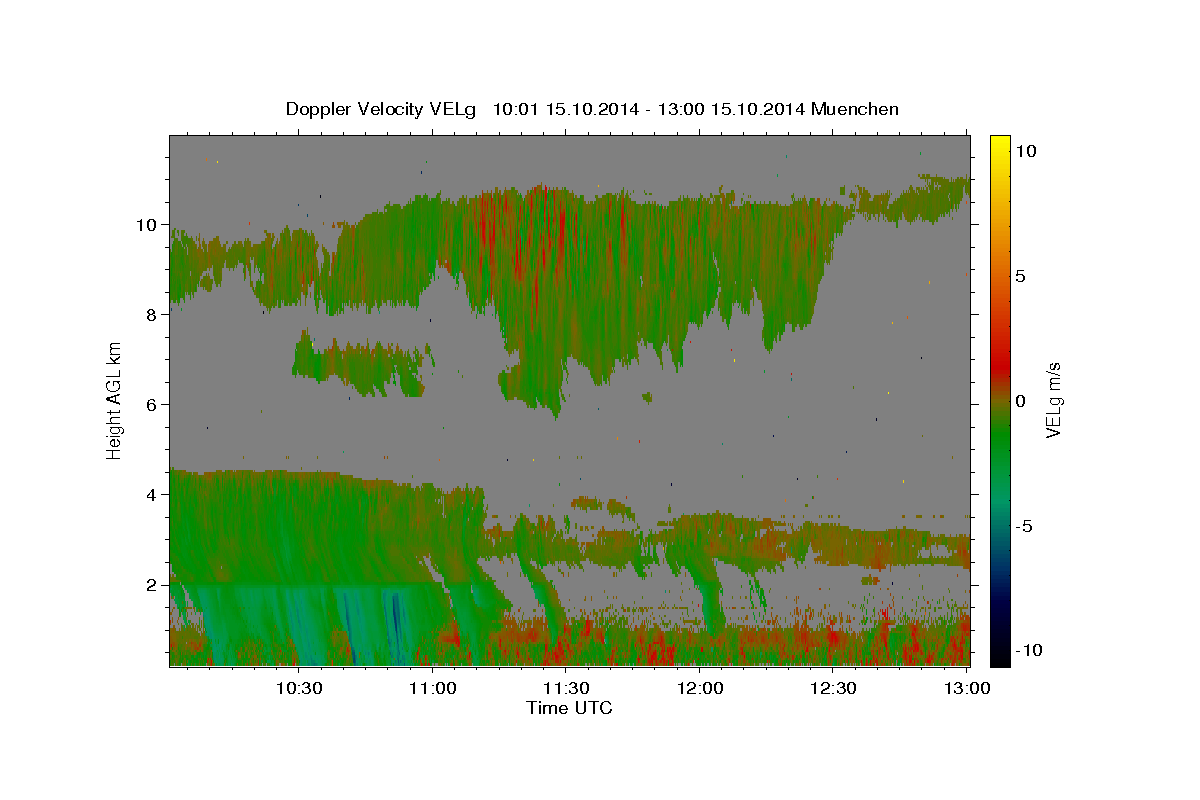
Task: Click the 13:00 time tick label
Action: click(965, 688)
